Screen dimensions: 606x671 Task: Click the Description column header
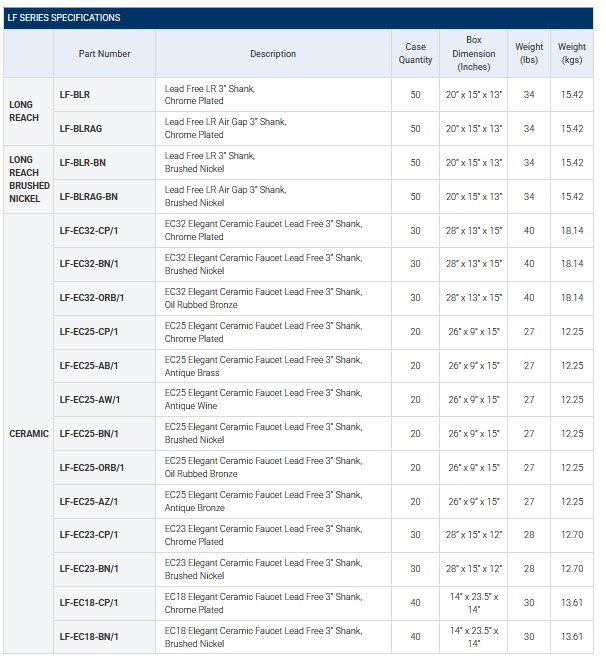[x=273, y=54]
